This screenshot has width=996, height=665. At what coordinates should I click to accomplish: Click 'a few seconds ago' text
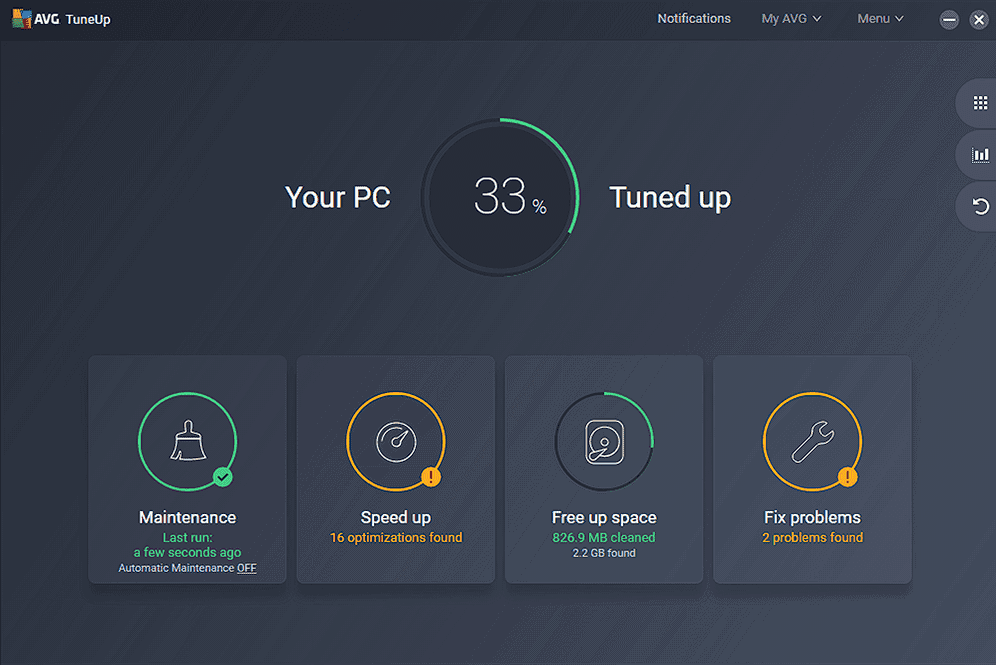(x=187, y=552)
